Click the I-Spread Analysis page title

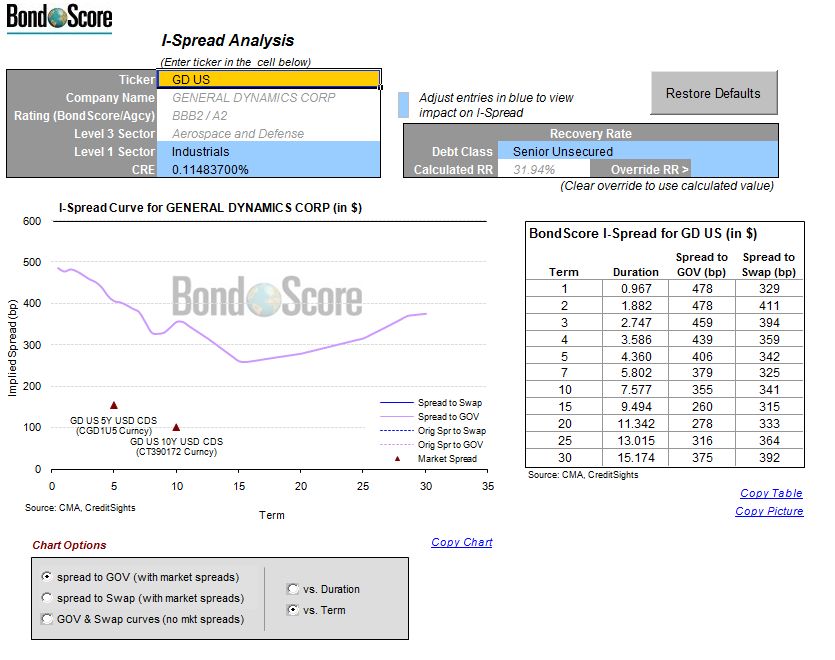(x=227, y=40)
